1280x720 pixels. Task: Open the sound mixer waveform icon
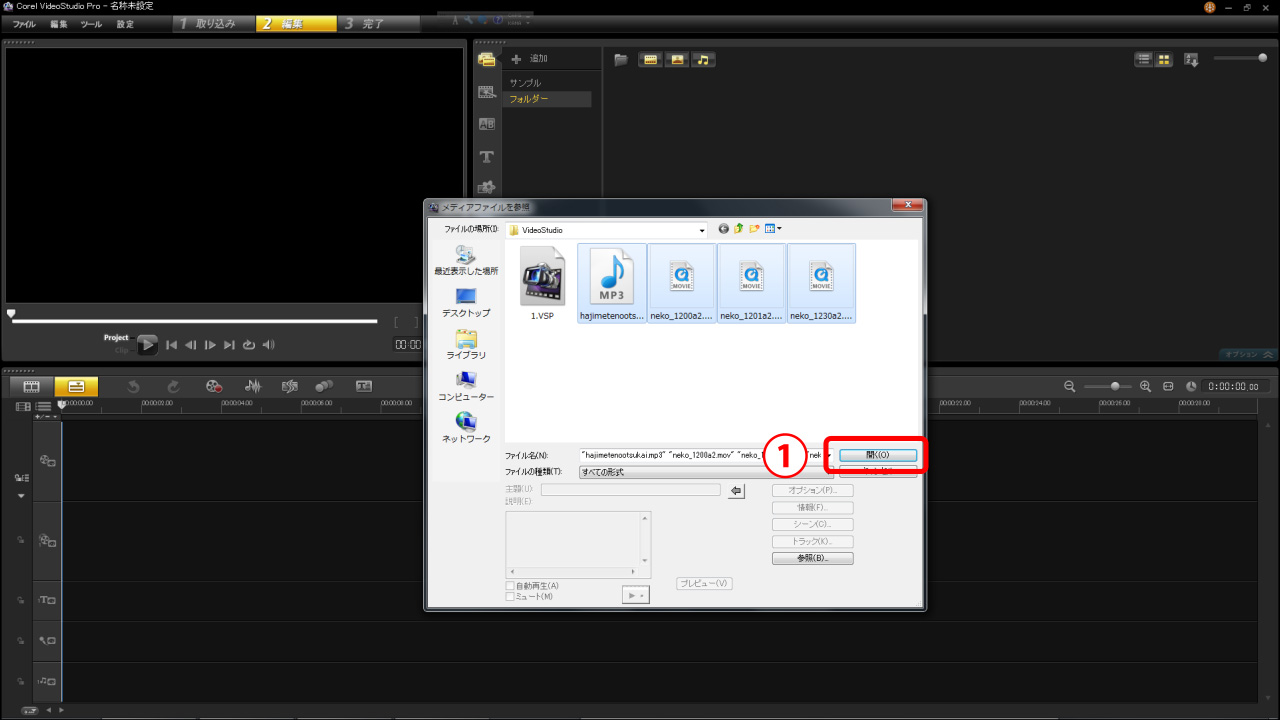pos(253,386)
